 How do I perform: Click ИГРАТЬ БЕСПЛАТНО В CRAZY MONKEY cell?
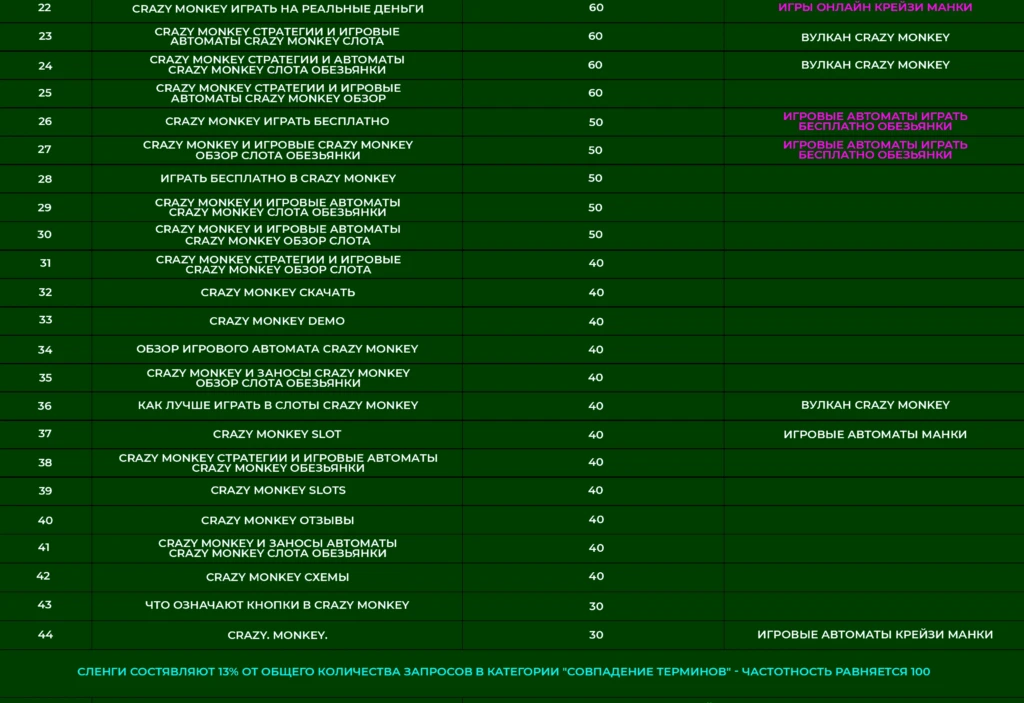pos(278,178)
